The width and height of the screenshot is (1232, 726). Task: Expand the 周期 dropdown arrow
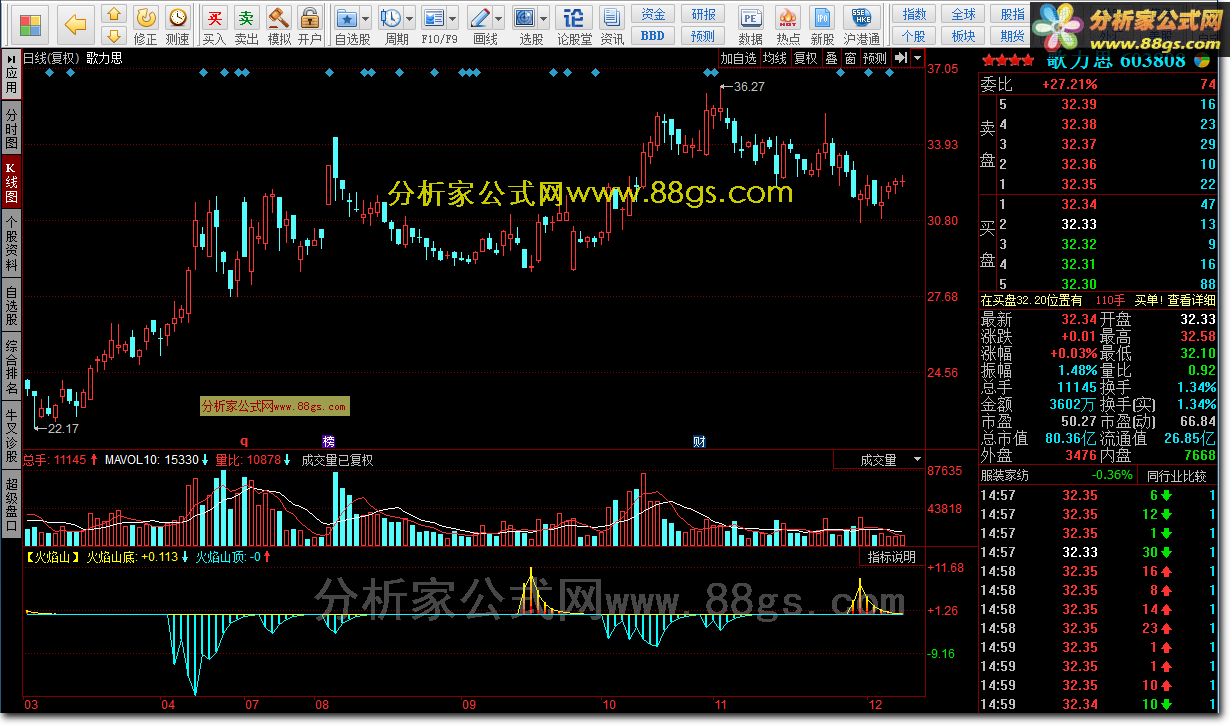(410, 19)
